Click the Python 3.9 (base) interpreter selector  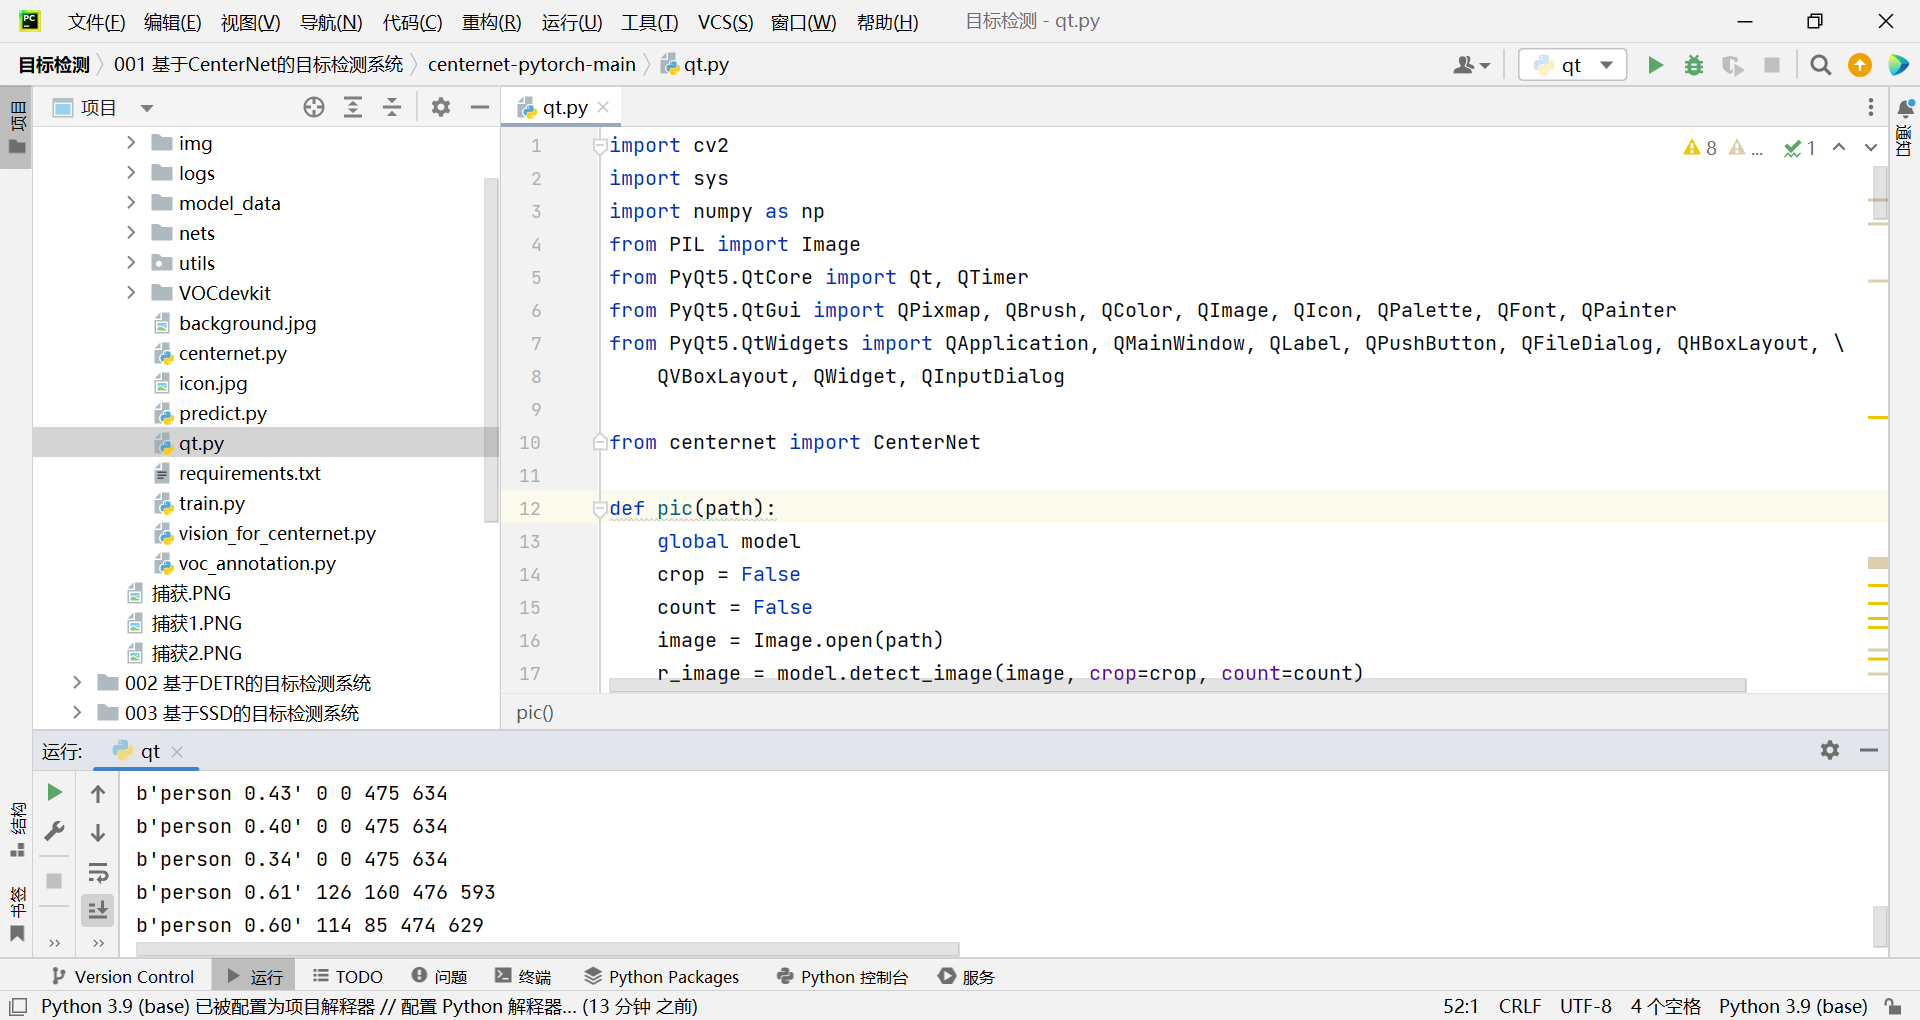point(1792,1006)
